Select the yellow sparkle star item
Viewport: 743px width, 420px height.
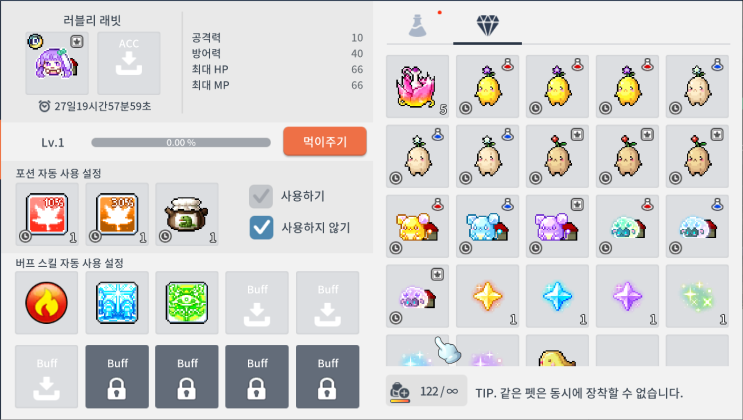(488, 296)
